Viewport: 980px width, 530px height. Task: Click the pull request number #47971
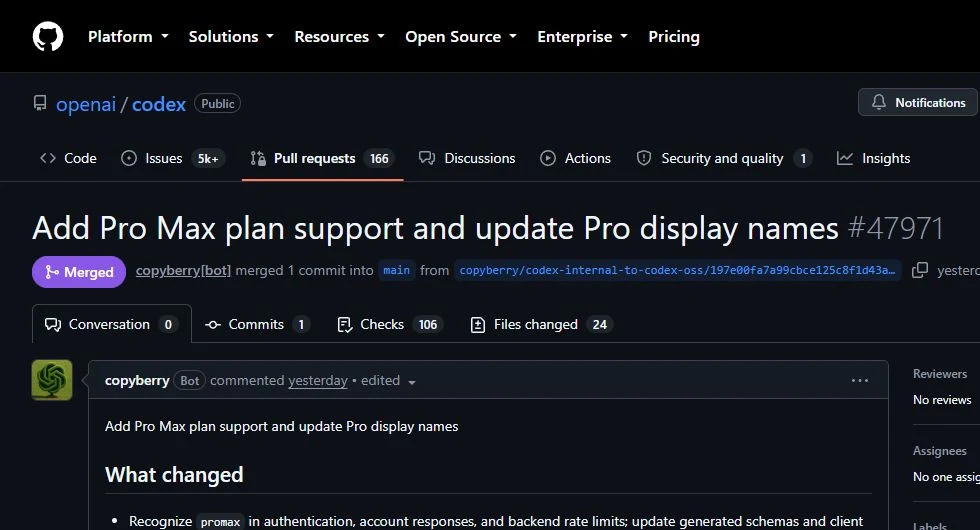click(x=895, y=228)
